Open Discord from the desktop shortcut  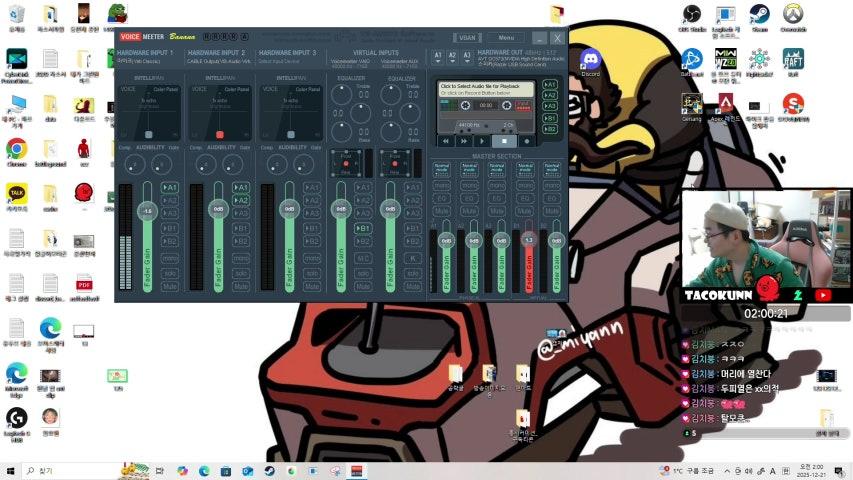point(590,62)
